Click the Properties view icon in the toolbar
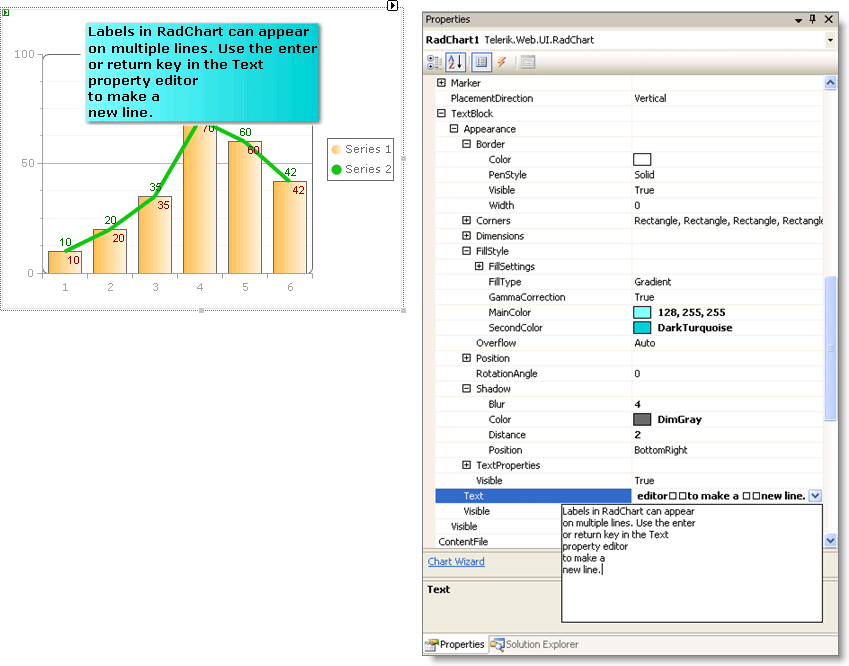This screenshot has width=849, height=666. [x=481, y=62]
